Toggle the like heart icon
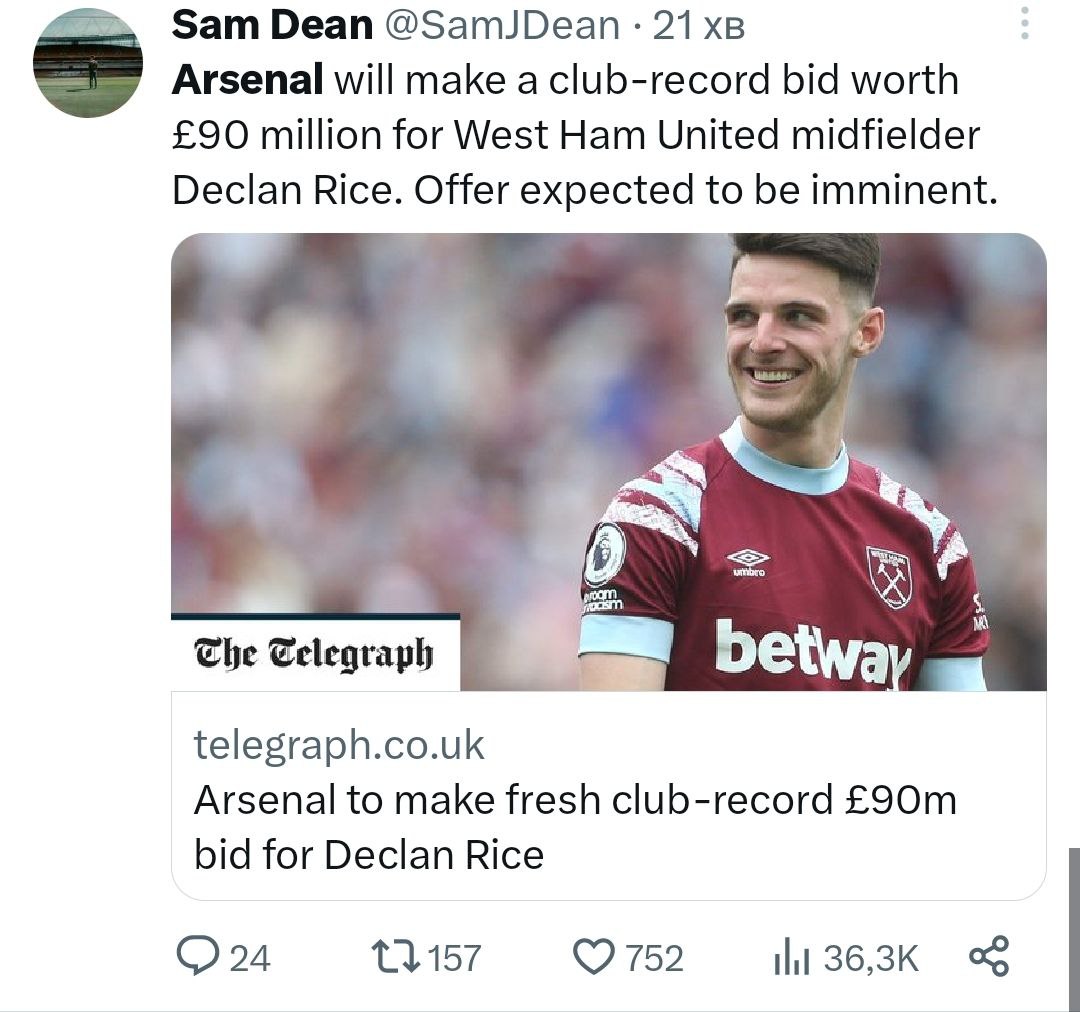 [x=596, y=957]
